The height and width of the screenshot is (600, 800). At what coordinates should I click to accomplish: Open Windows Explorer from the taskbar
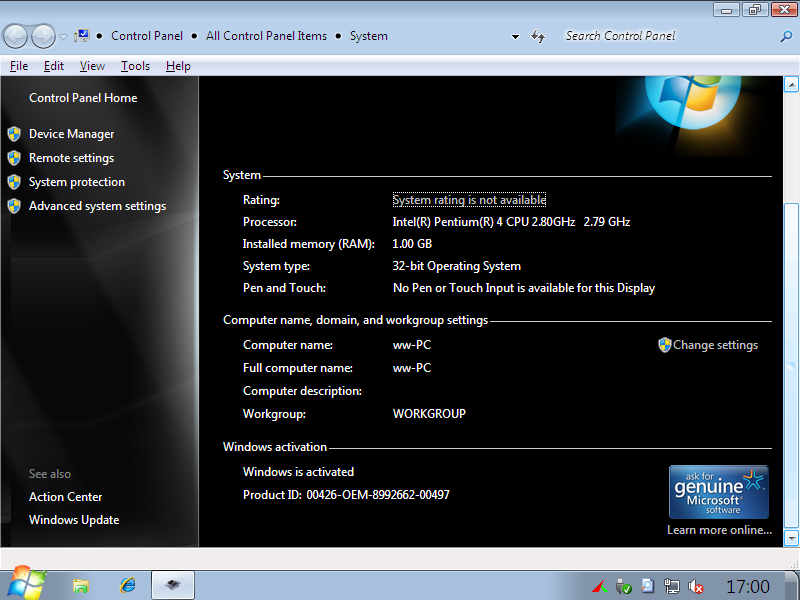point(81,586)
